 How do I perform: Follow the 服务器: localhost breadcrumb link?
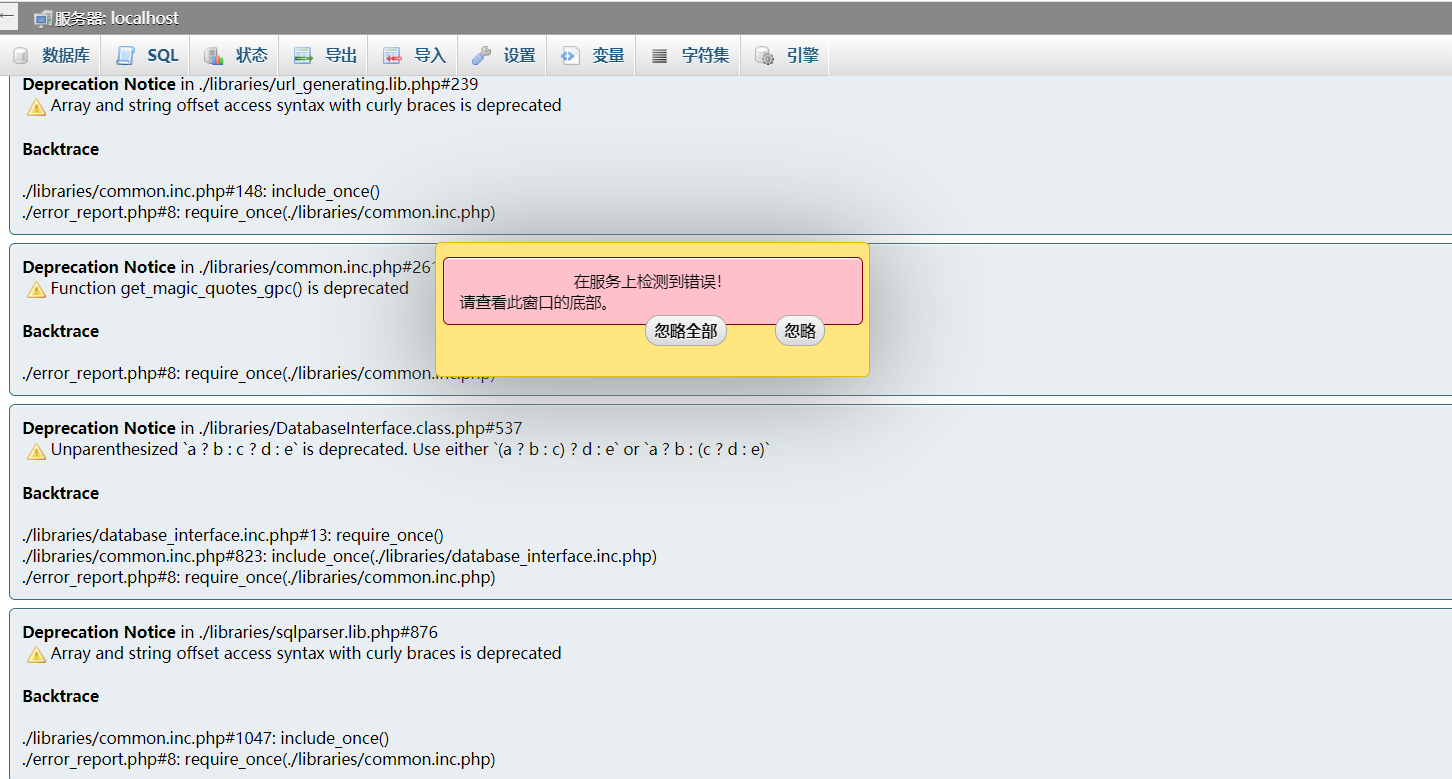tap(116, 19)
